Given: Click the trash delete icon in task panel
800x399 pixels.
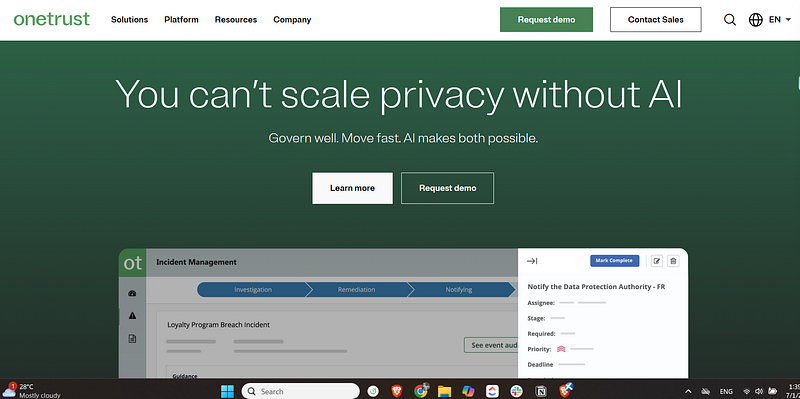Looking at the screenshot, I should (x=673, y=261).
